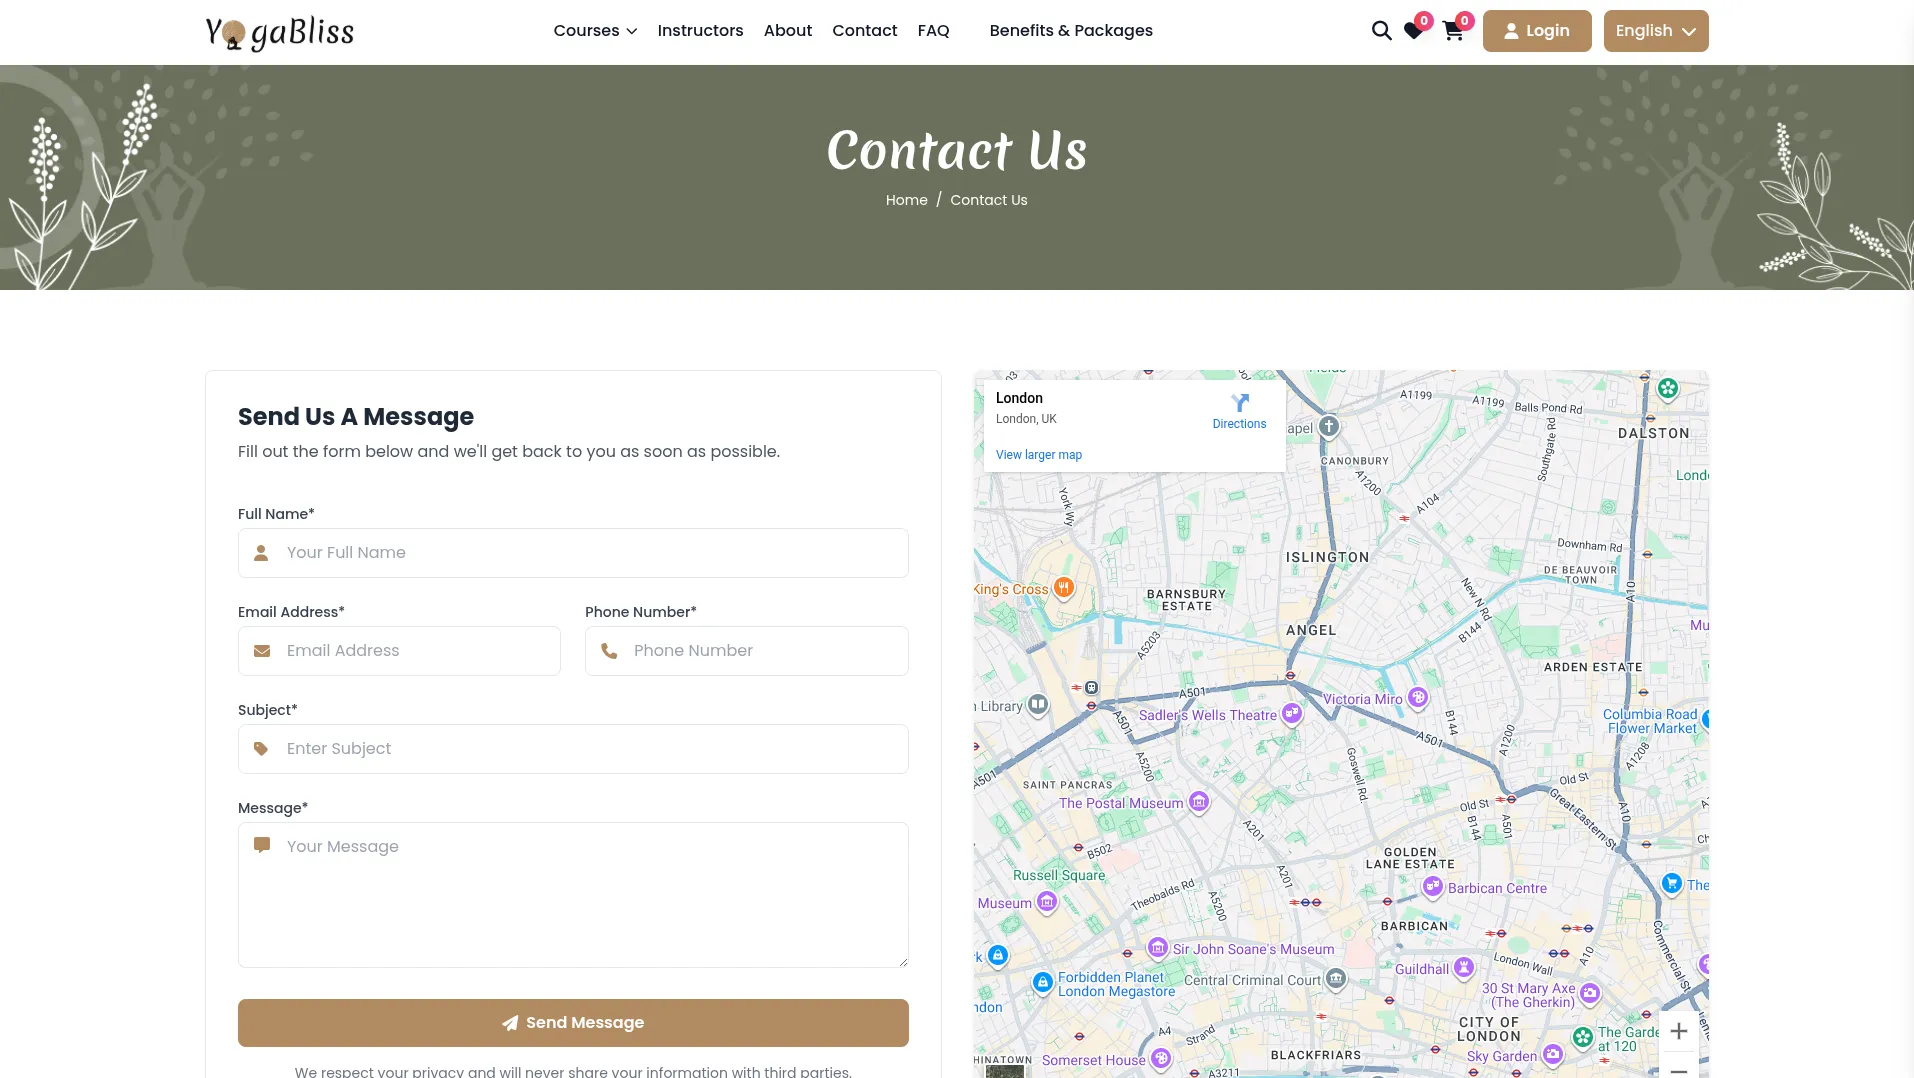Click the Sadler's Wells Theatre map marker
The width and height of the screenshot is (1914, 1078).
click(1292, 714)
